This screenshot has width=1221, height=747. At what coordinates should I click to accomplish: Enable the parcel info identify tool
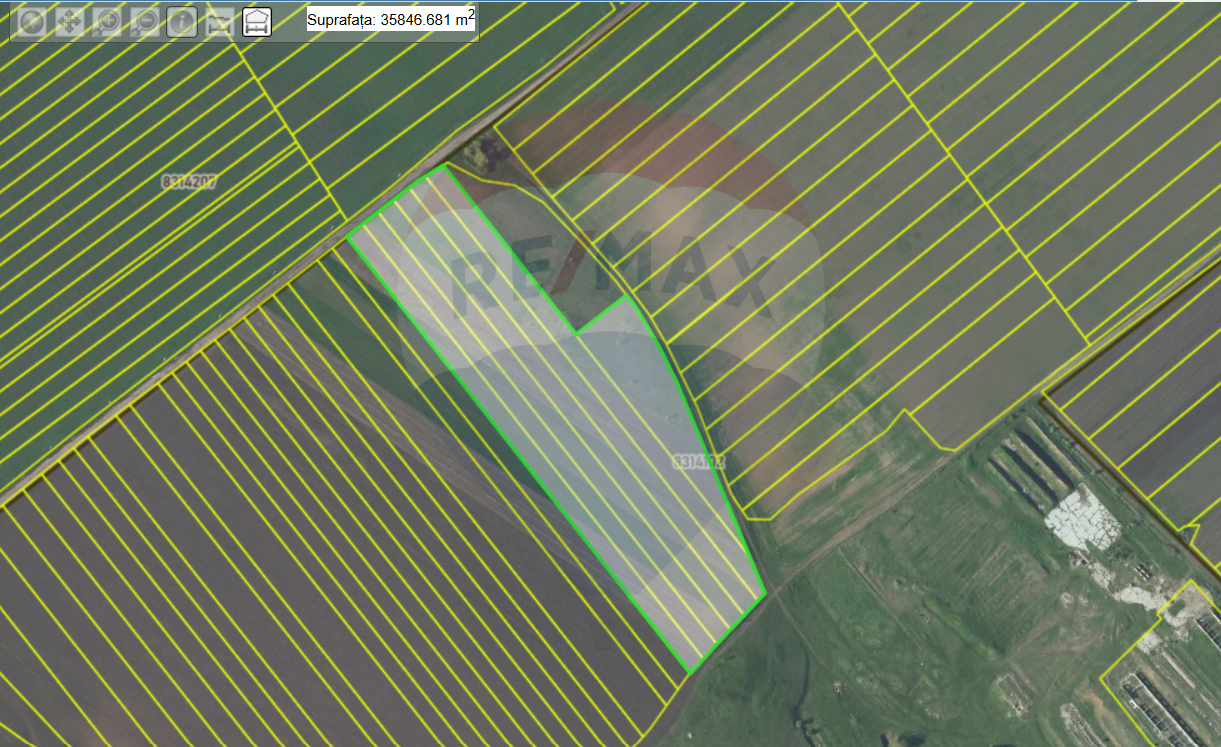pyautogui.click(x=182, y=22)
